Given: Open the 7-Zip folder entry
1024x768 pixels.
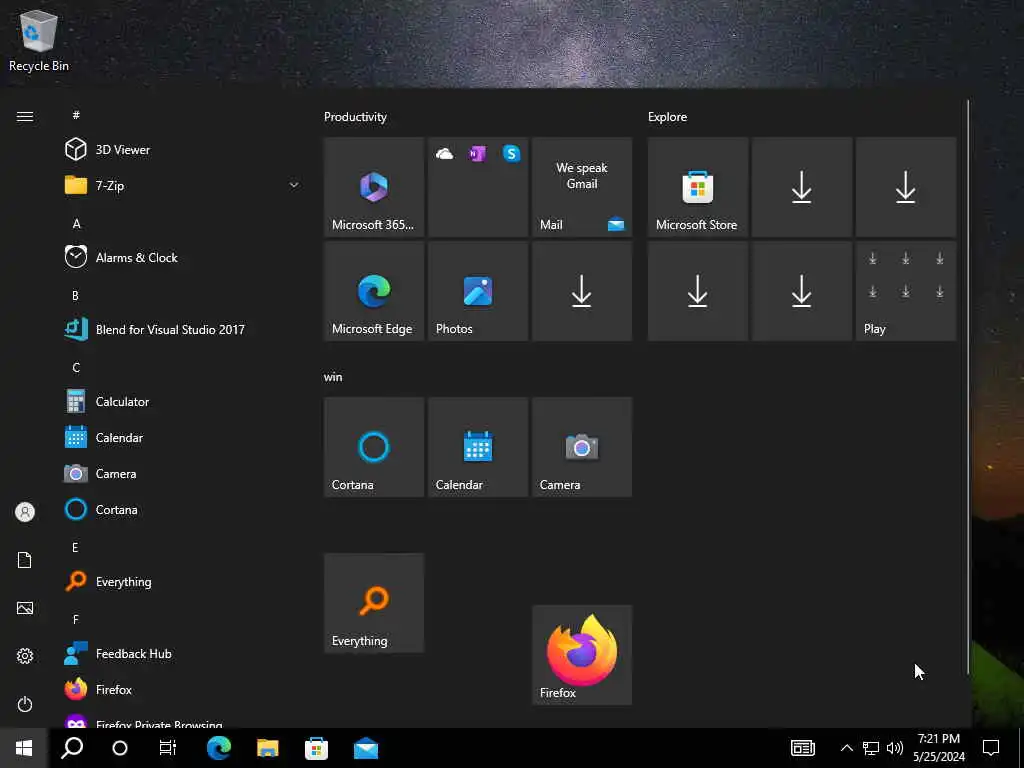Looking at the screenshot, I should [183, 185].
